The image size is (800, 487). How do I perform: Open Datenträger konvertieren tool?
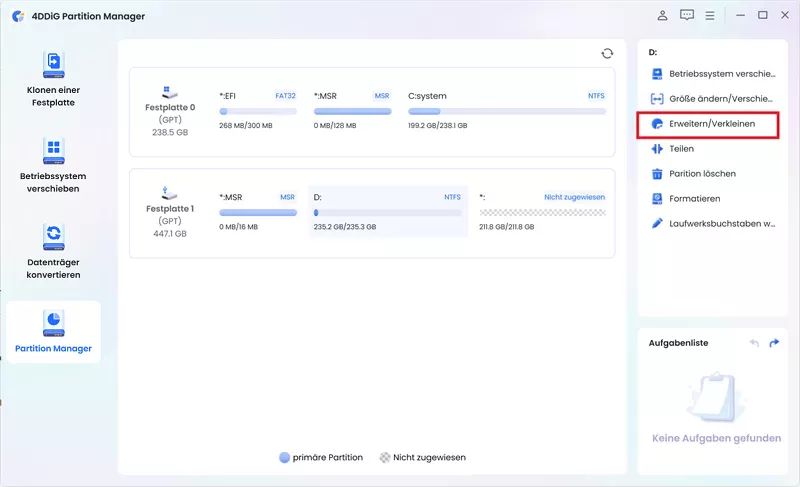tap(54, 251)
